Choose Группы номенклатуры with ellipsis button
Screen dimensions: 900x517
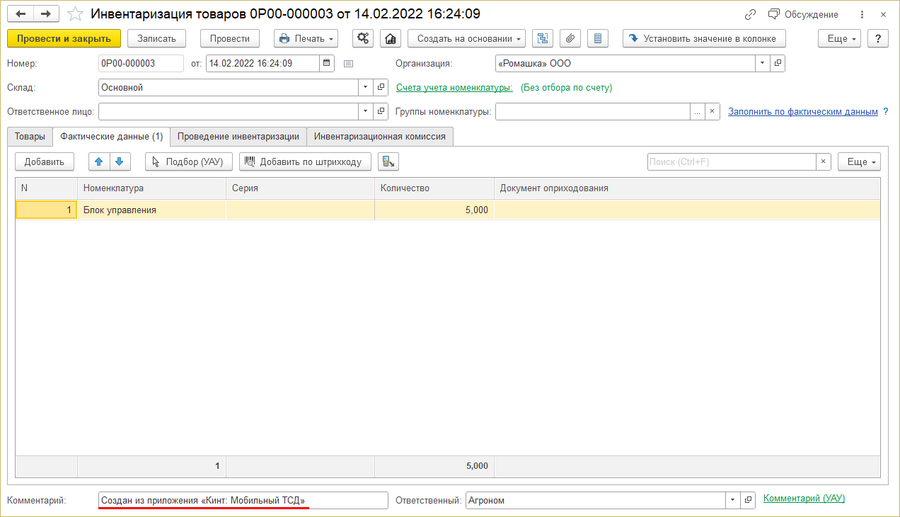pos(697,111)
